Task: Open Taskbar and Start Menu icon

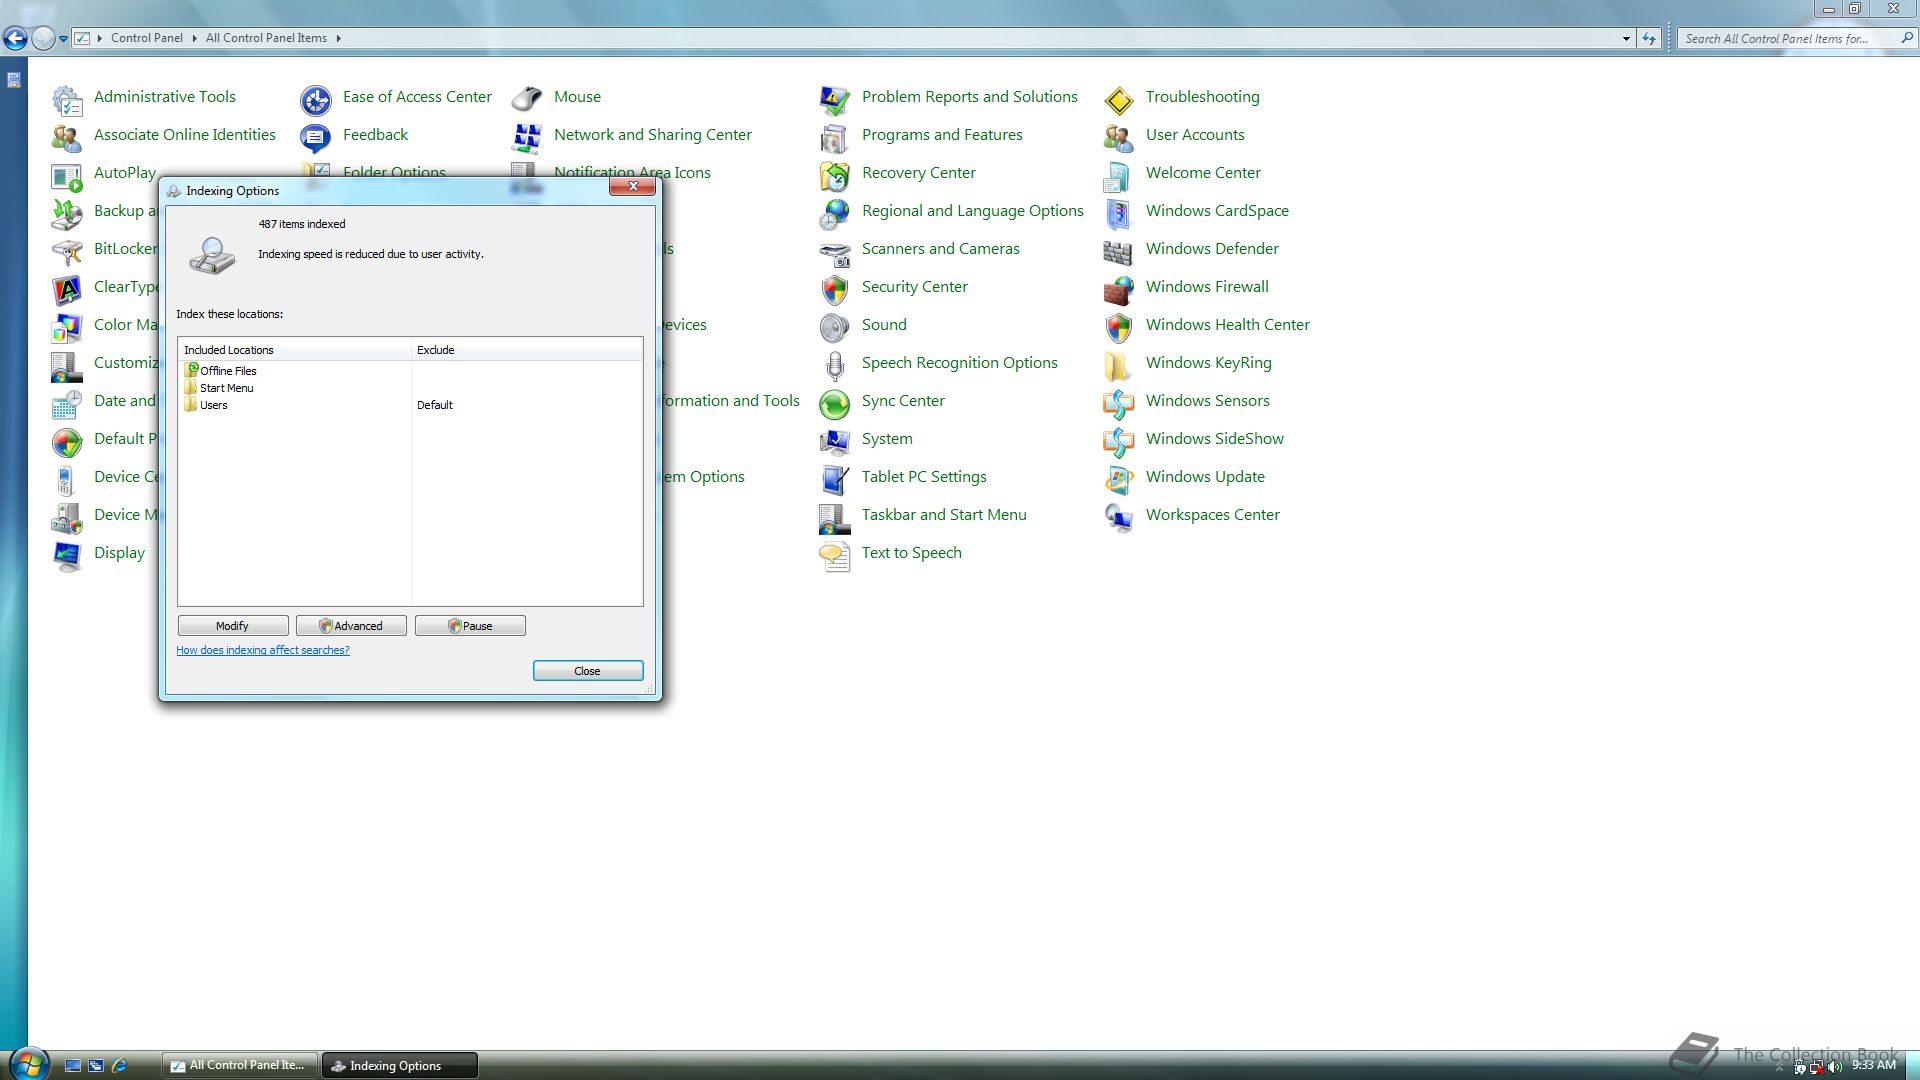Action: (x=835, y=517)
